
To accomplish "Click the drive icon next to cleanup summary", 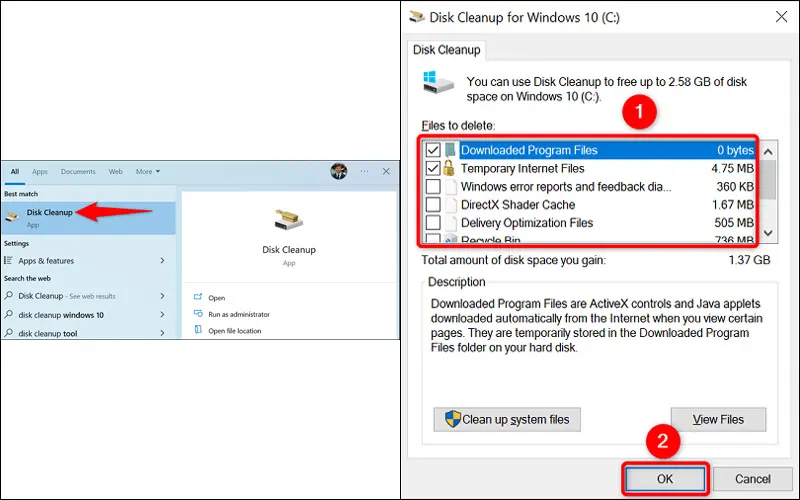I will (x=438, y=83).
